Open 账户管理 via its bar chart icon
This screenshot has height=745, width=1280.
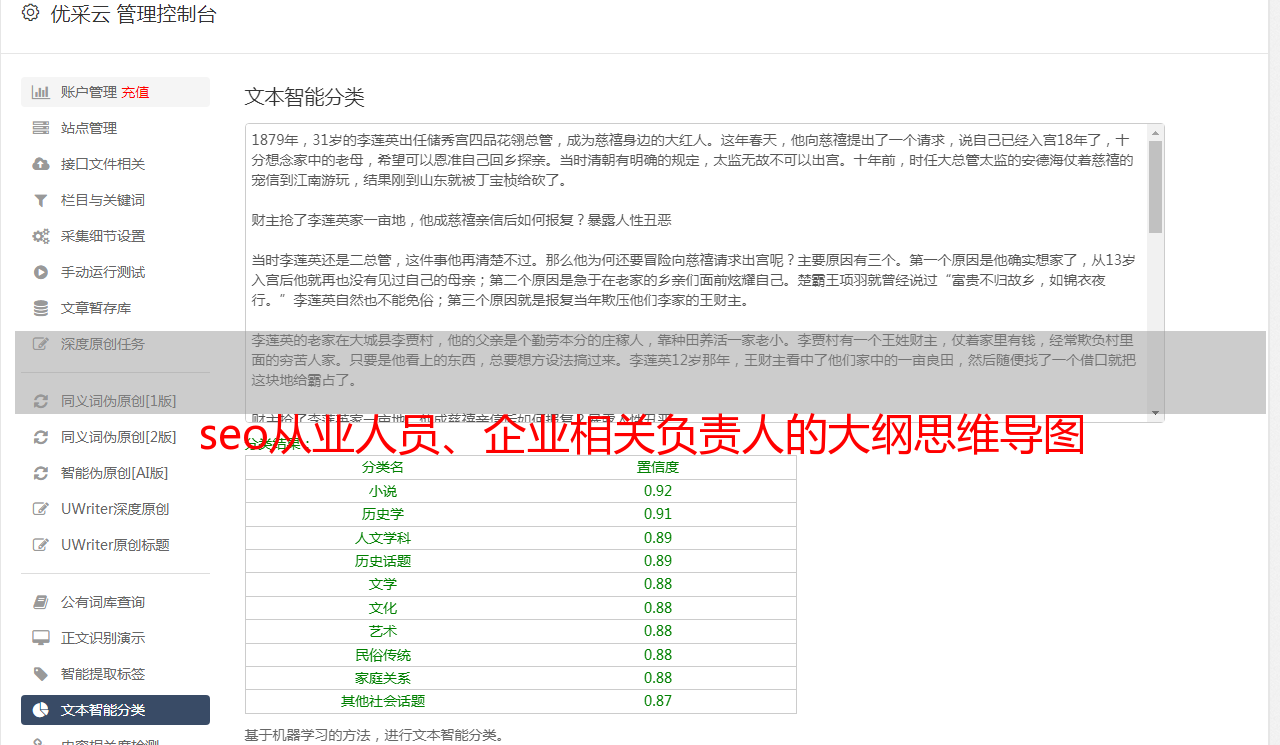point(41,92)
